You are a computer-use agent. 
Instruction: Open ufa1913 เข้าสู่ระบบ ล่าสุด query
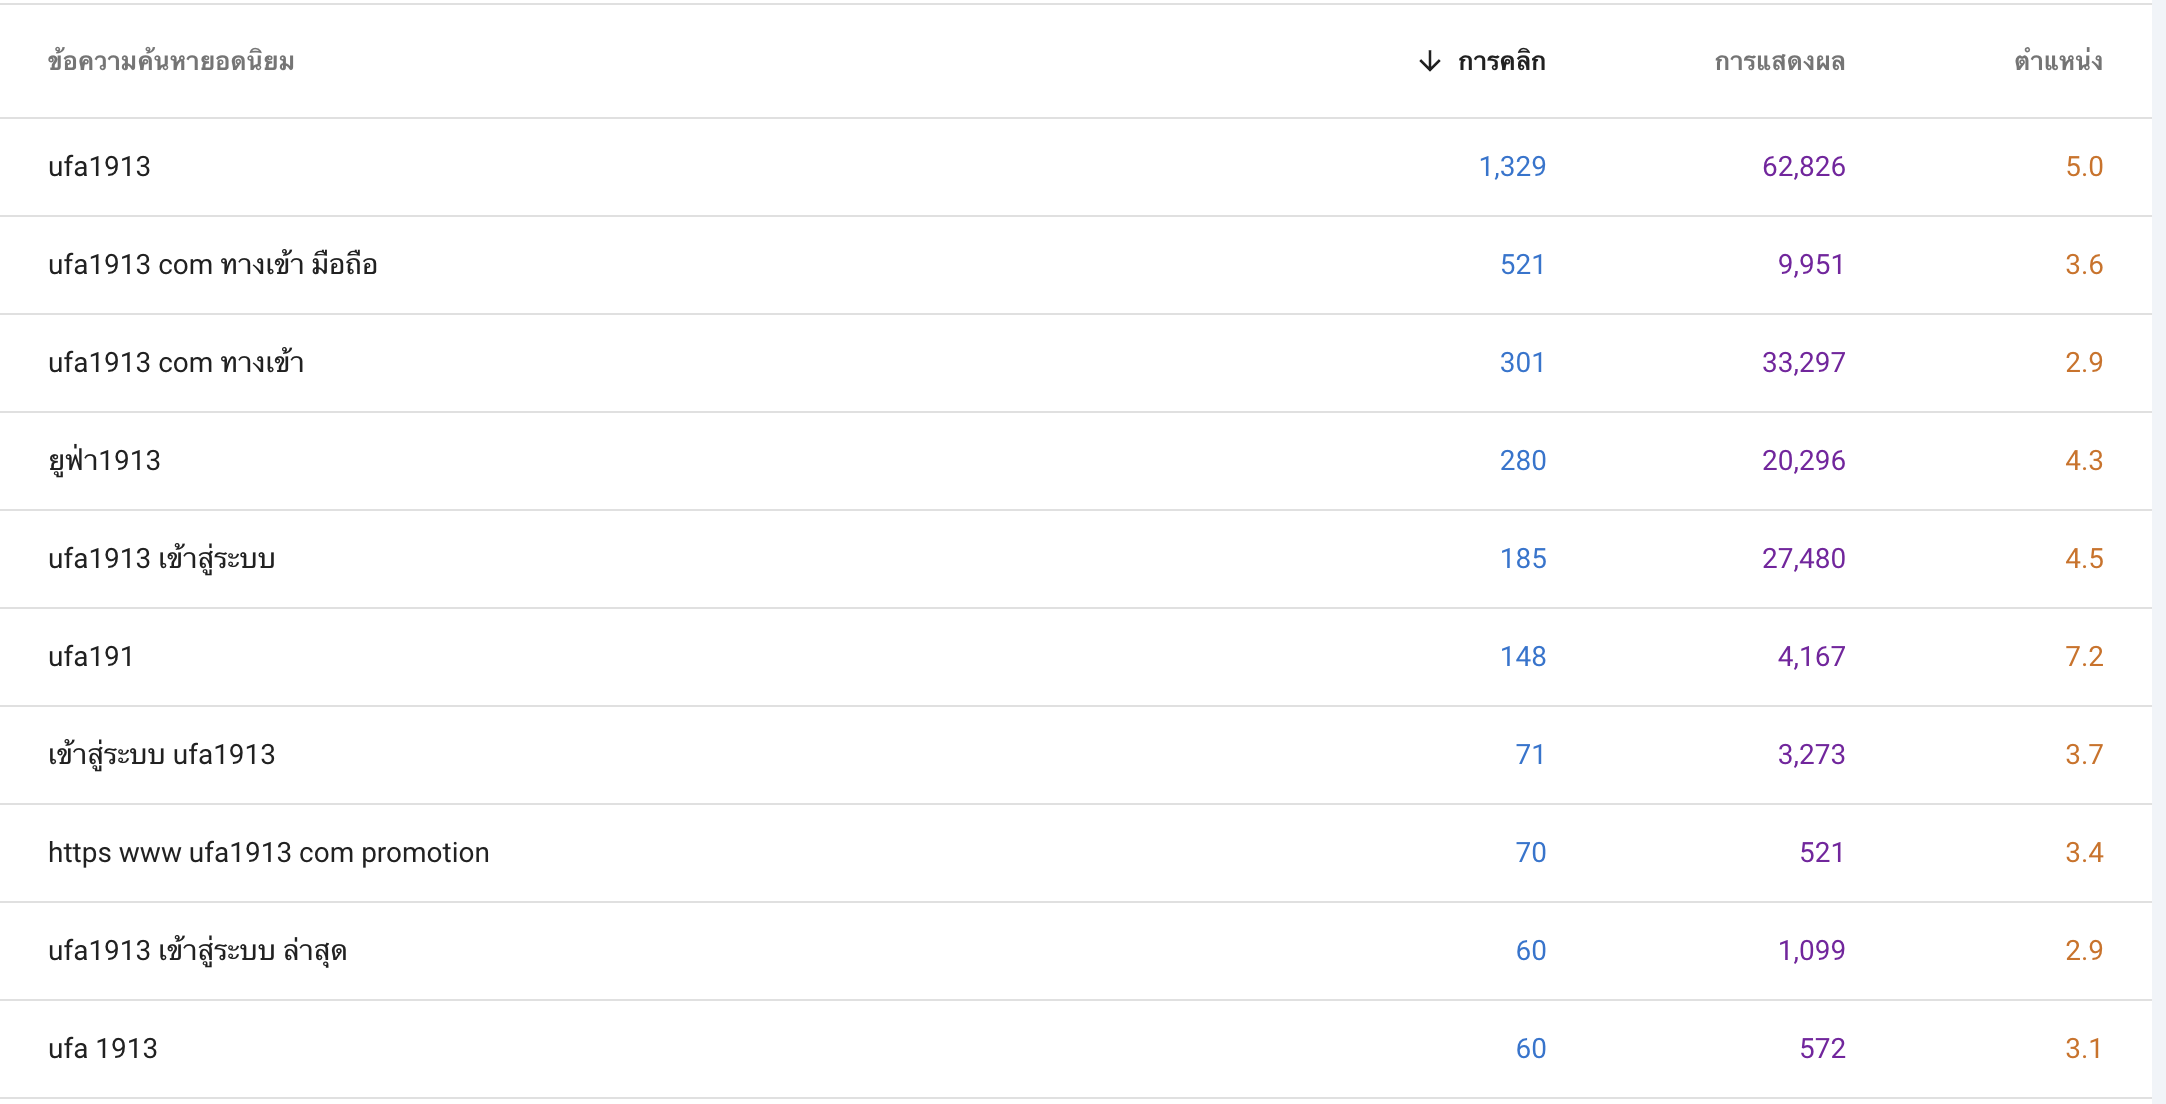[1076, 951]
